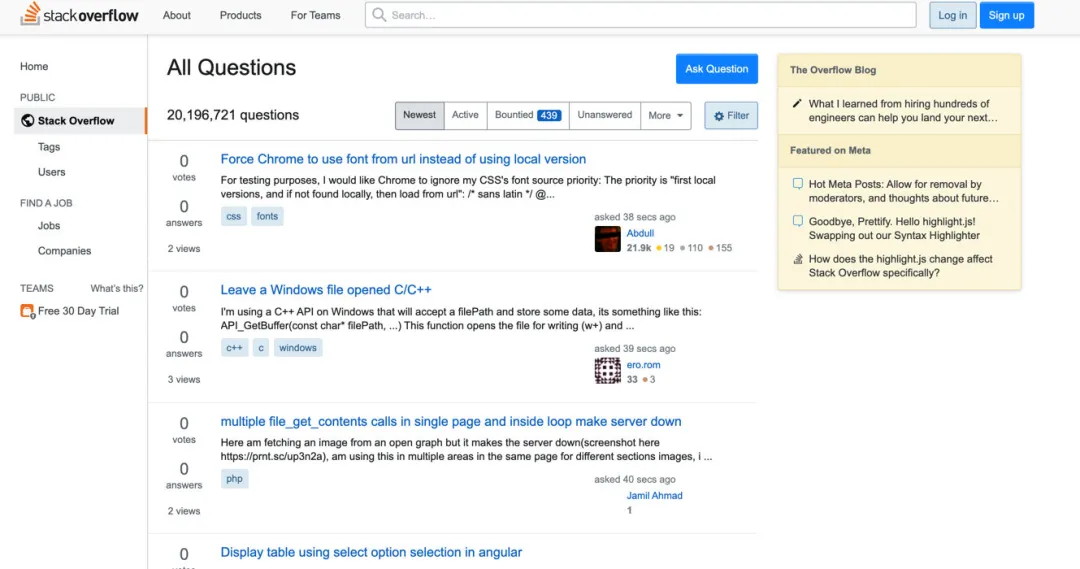This screenshot has height=569, width=1080.
Task: Open highlight.js change meta question
Action: point(900,266)
